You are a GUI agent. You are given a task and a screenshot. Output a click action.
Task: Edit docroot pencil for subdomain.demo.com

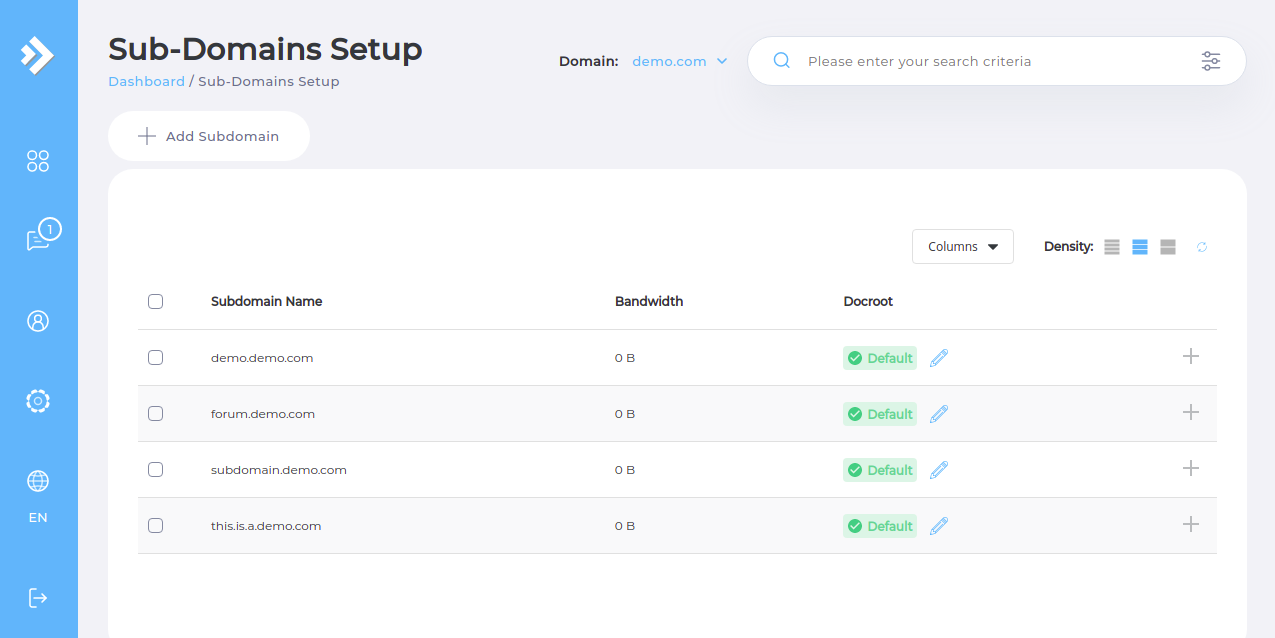point(938,470)
